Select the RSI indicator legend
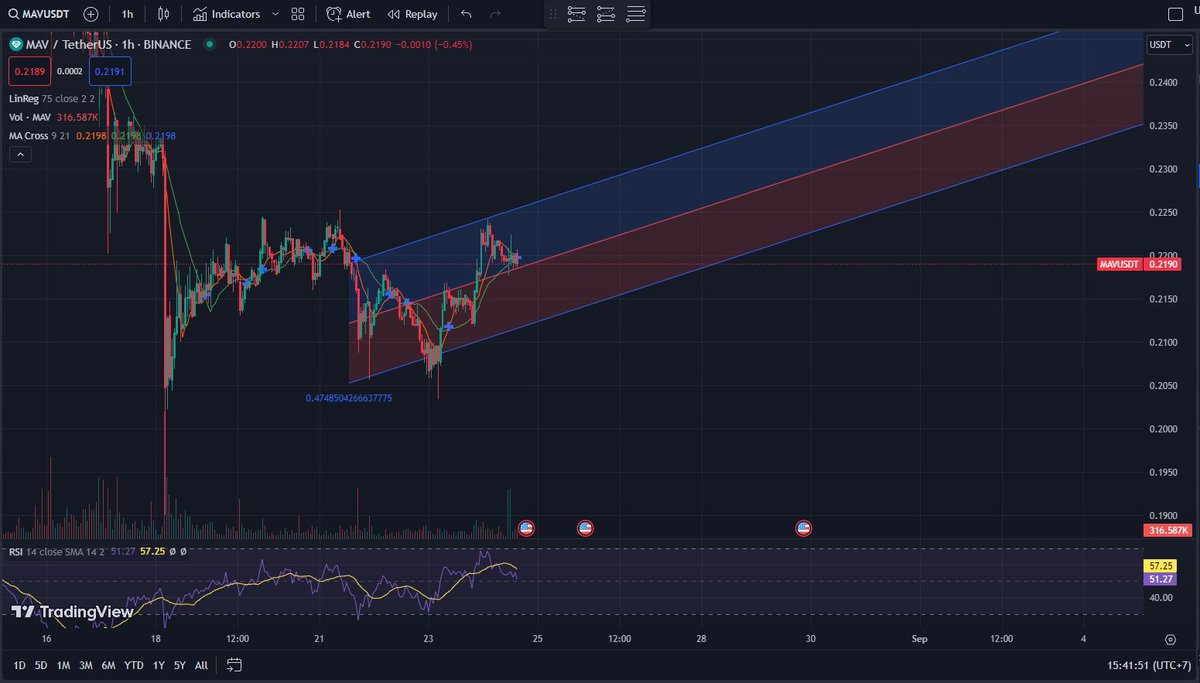 click(98, 551)
